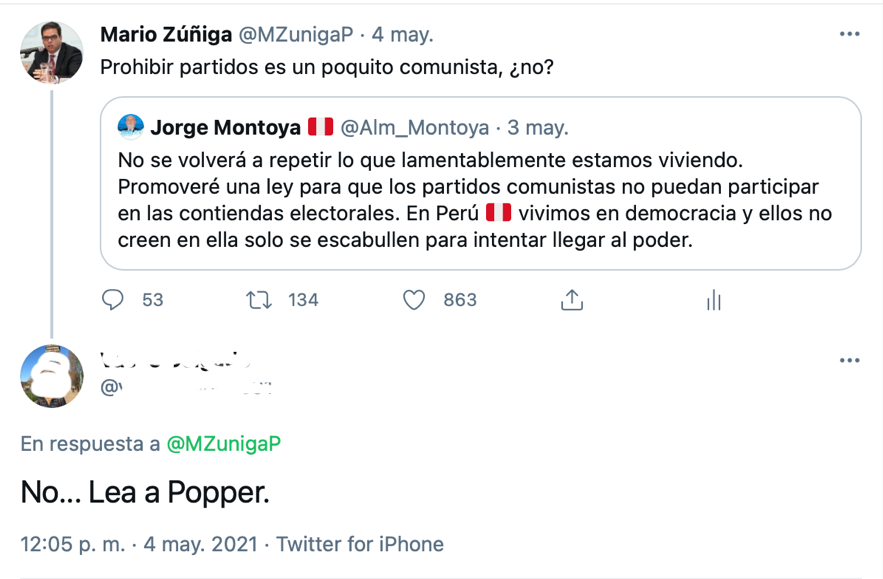This screenshot has width=883, height=579.
Task: Click the 4 may. timestamp on Mario's tweet
Action: [403, 35]
